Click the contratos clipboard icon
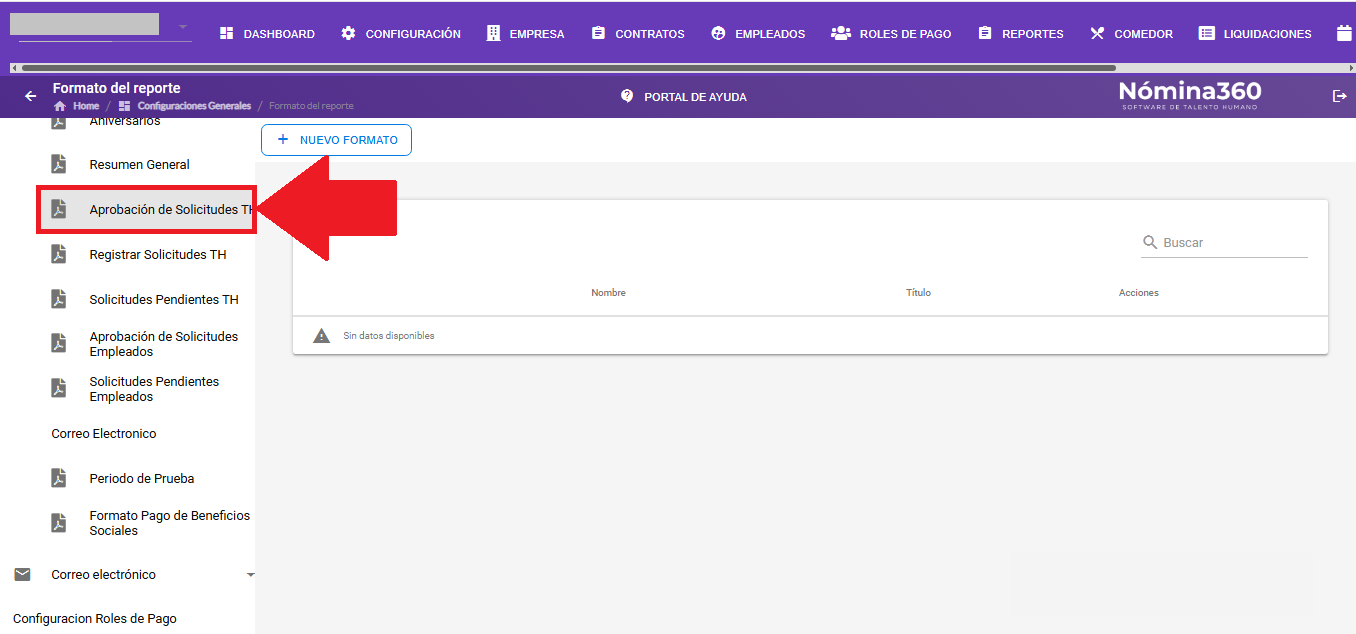The image size is (1356, 634). 598,34
